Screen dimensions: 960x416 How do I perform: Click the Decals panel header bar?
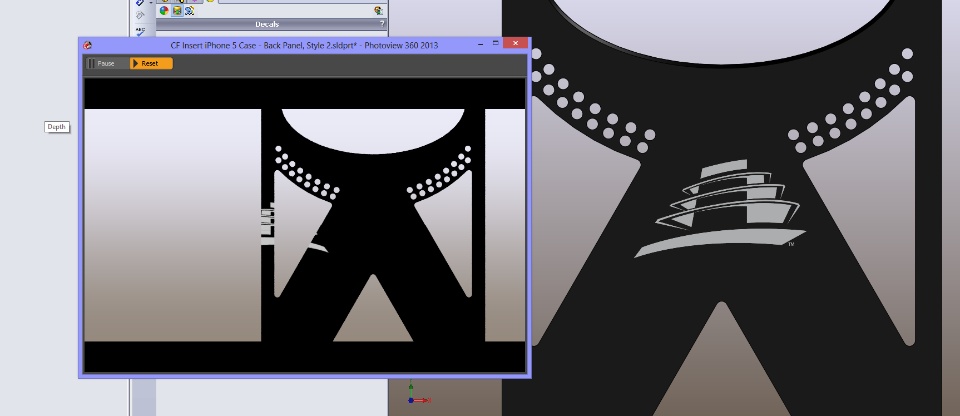click(x=271, y=25)
